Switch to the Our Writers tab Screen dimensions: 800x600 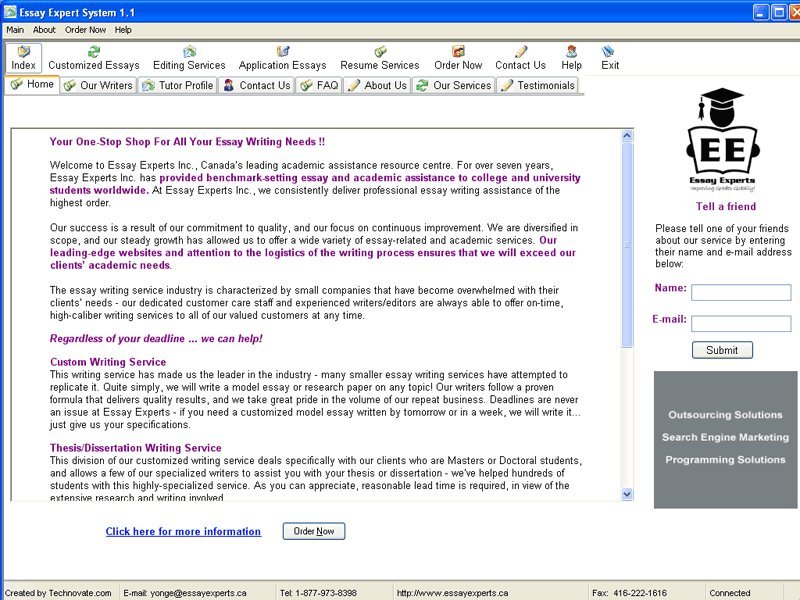(98, 85)
